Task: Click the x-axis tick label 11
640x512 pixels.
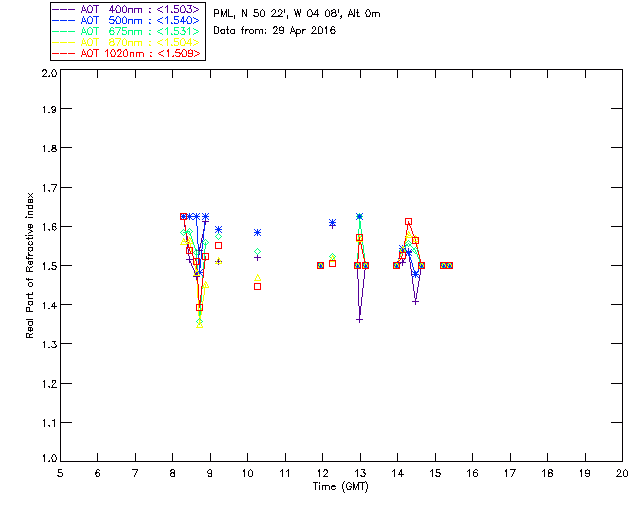Action: click(285, 474)
